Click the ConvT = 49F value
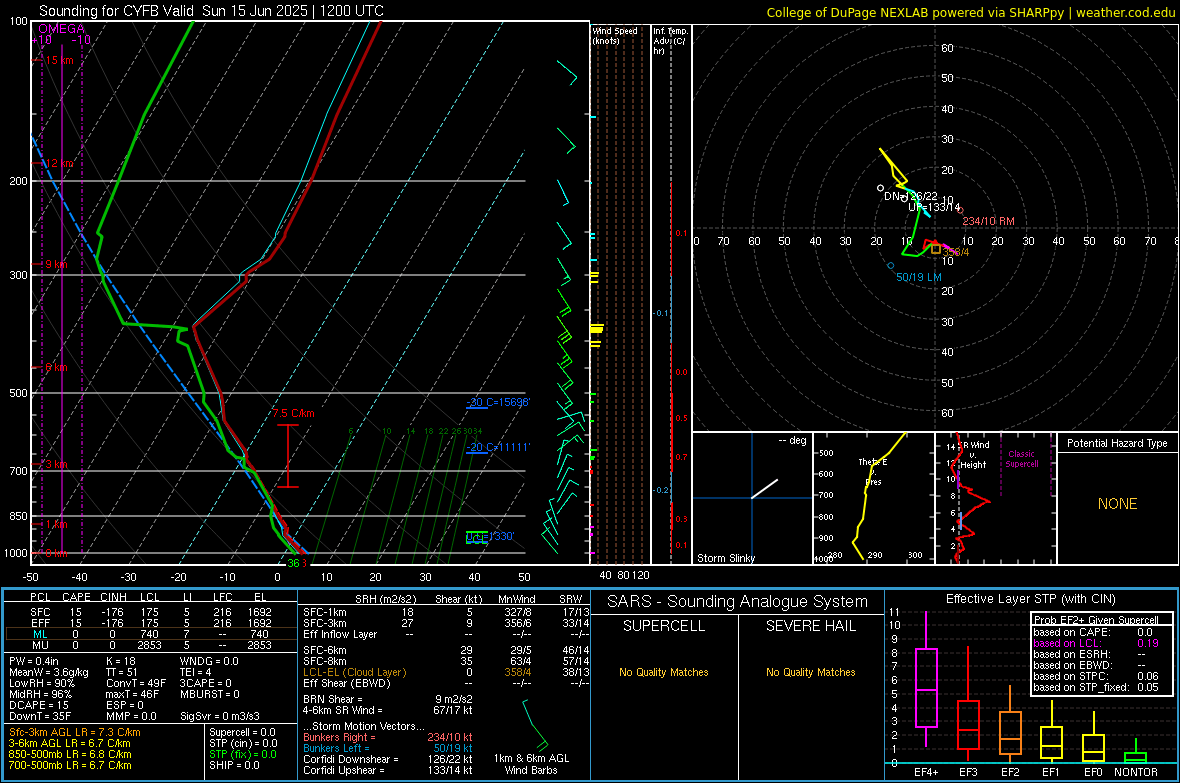 coord(135,683)
